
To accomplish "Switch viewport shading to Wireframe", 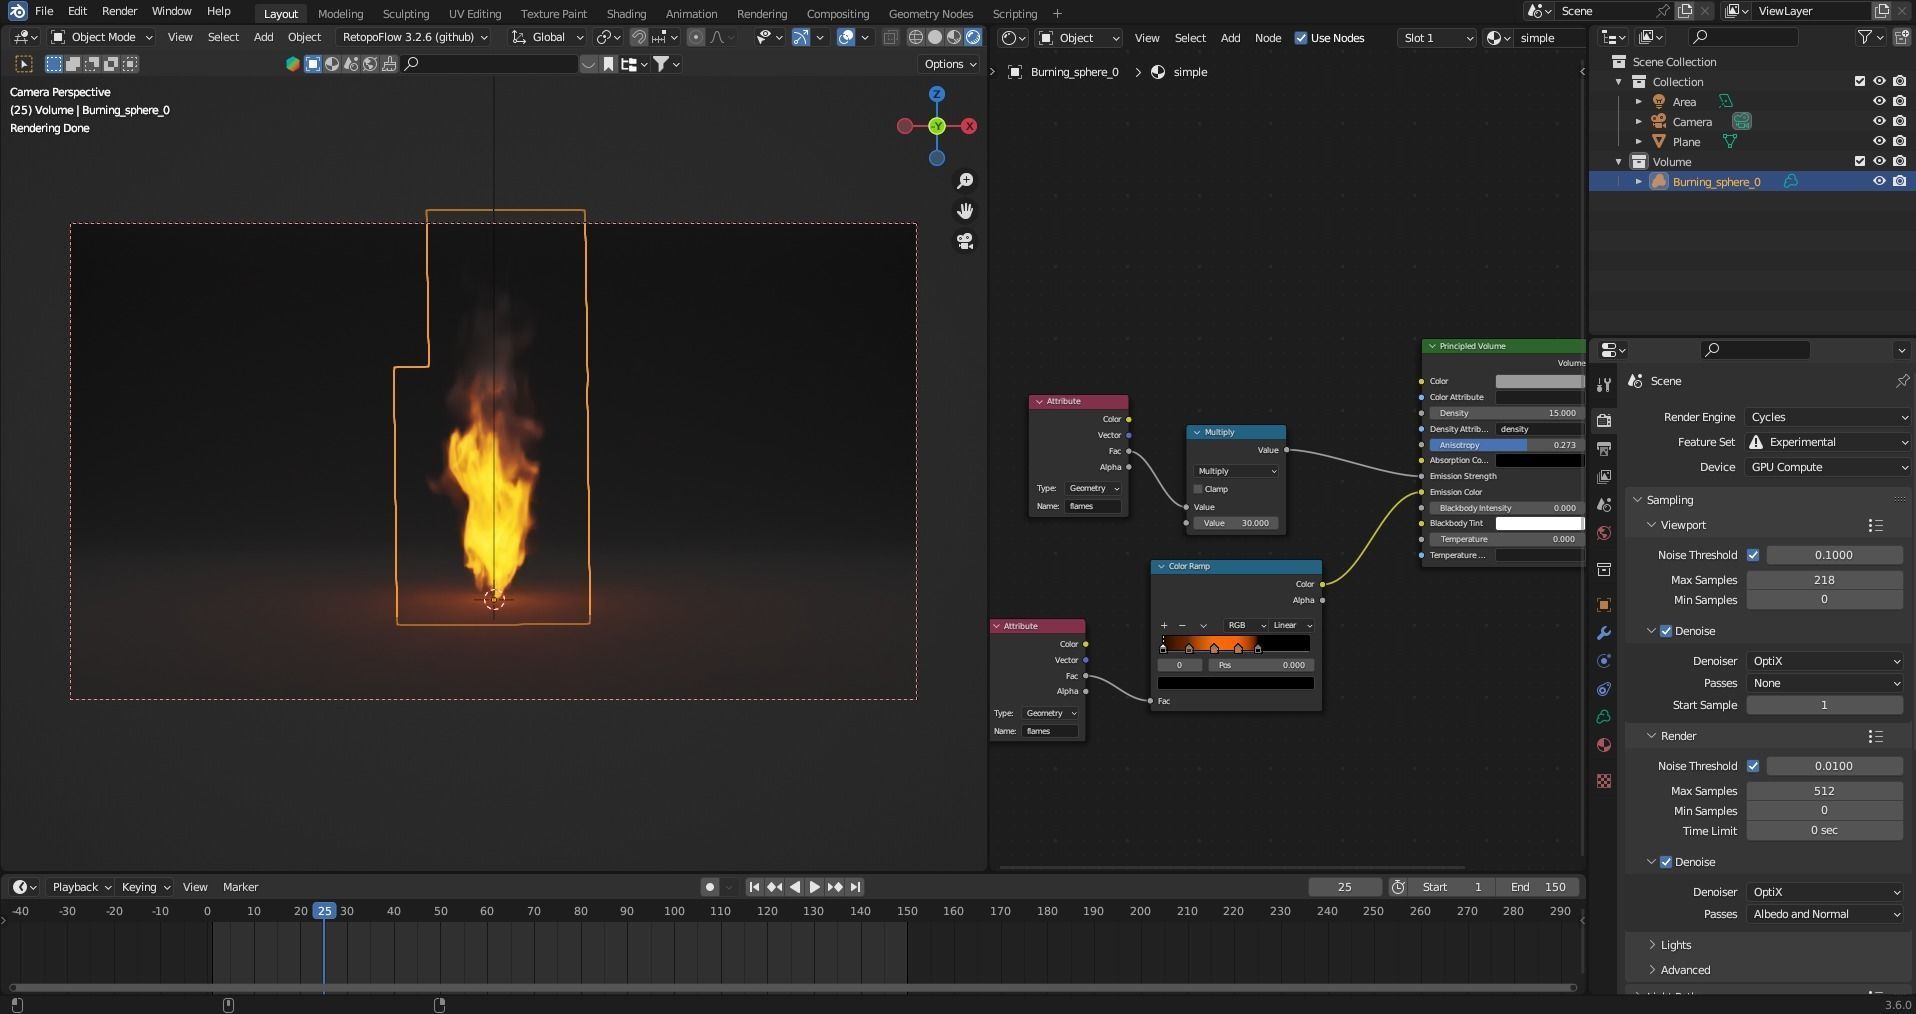I will pos(915,37).
